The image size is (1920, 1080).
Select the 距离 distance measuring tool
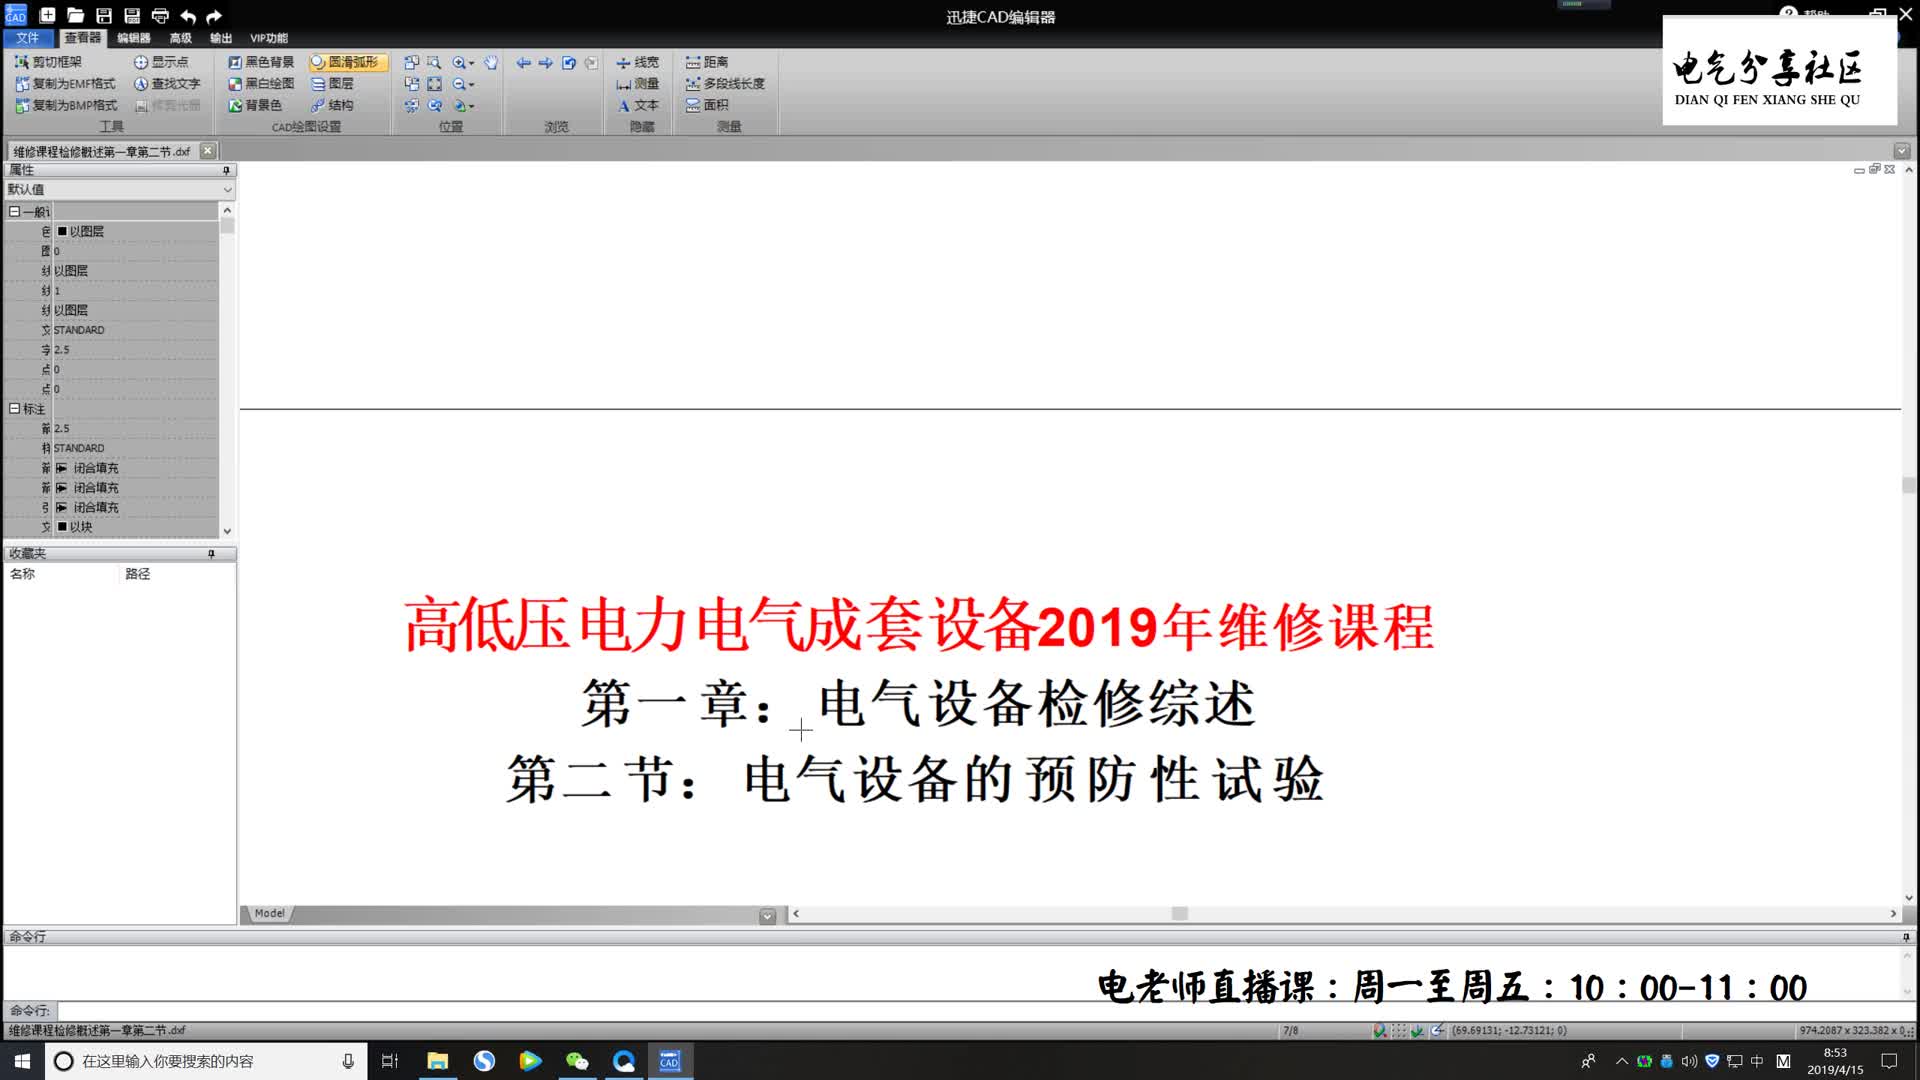point(707,62)
